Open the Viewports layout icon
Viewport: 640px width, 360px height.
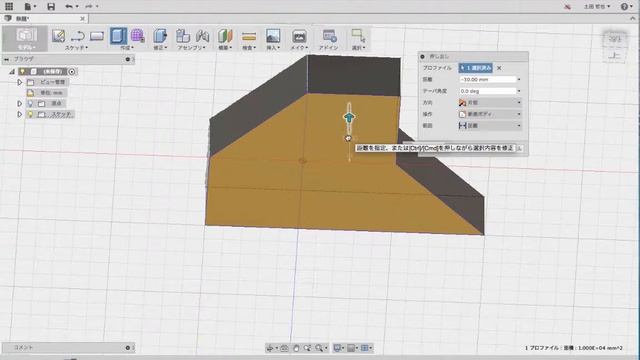click(x=365, y=348)
